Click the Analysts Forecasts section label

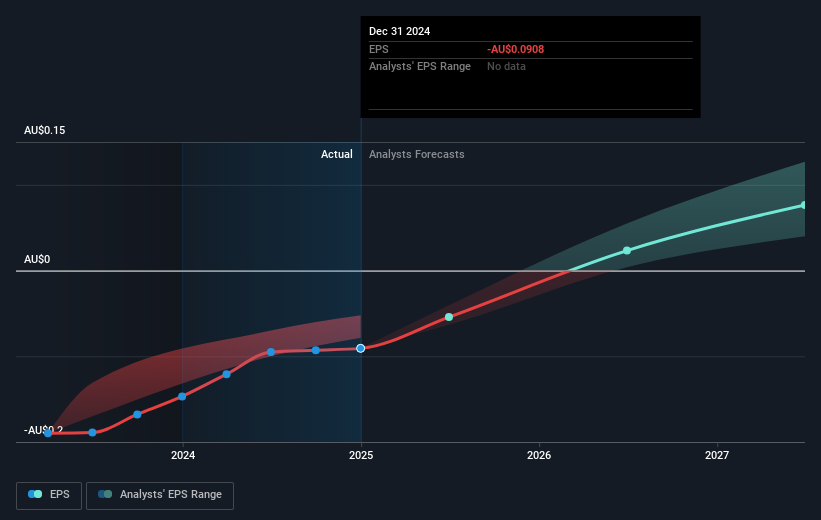click(417, 154)
